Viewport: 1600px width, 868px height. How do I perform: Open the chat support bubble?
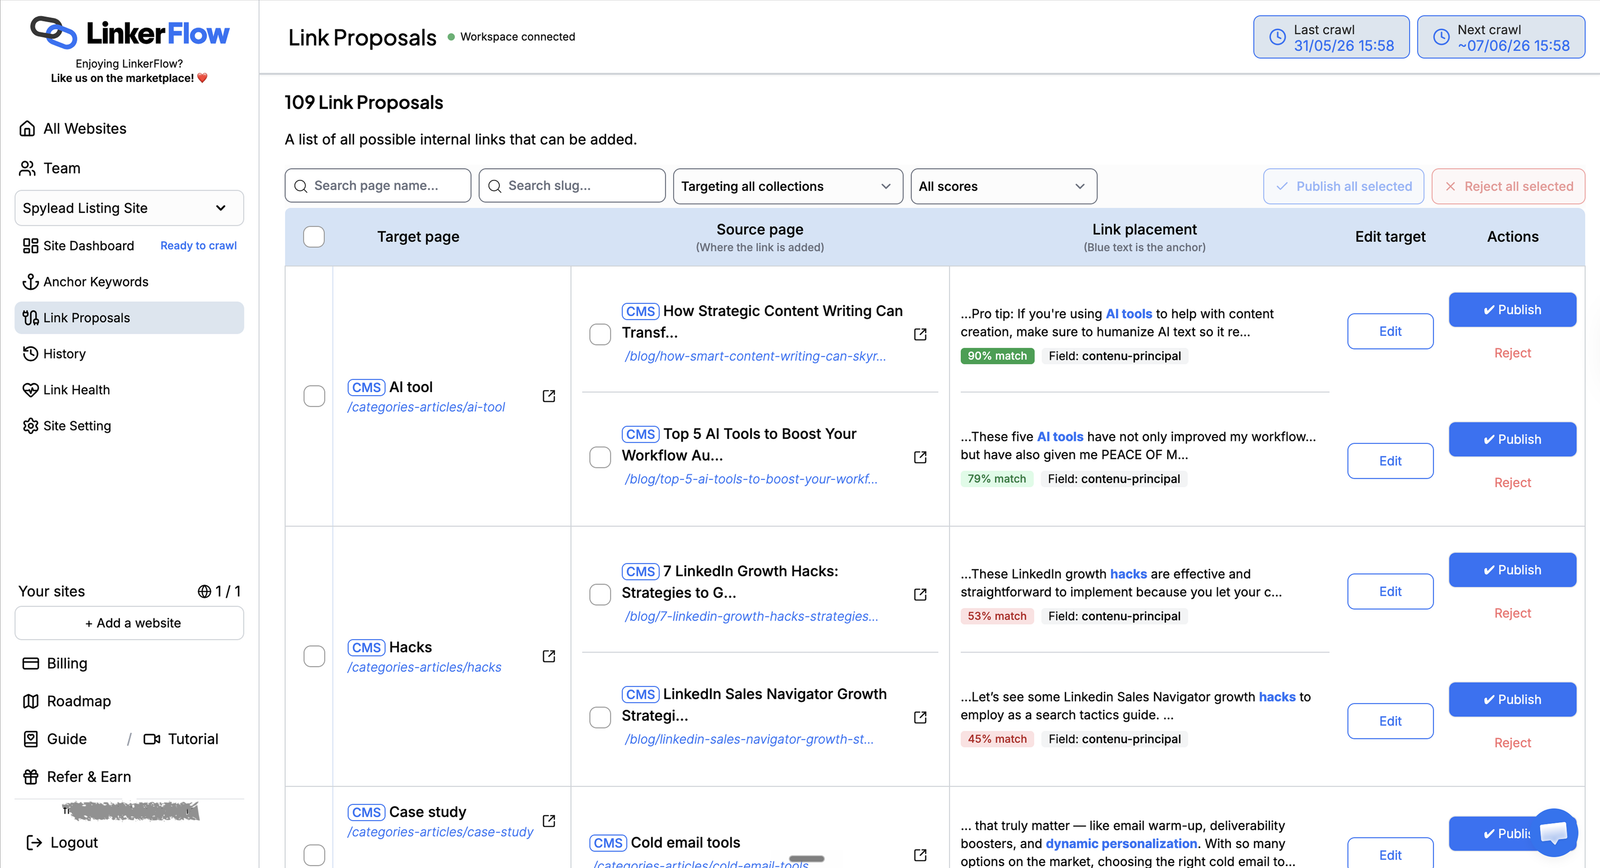1554,832
